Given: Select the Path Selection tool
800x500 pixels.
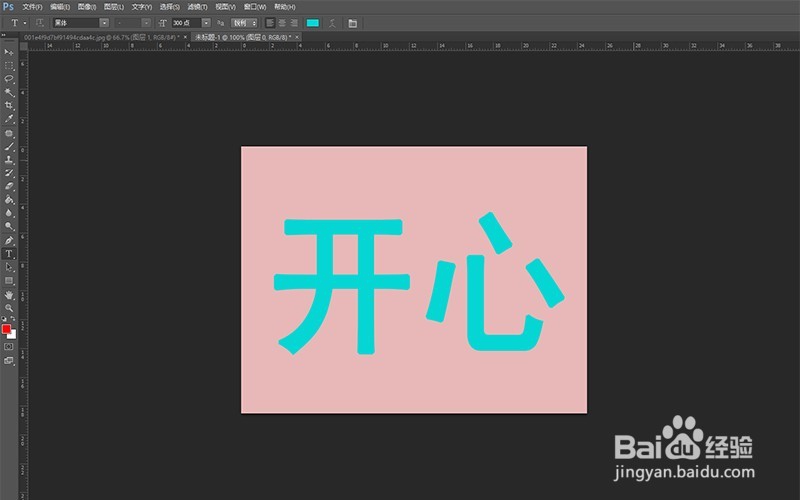Looking at the screenshot, I should coord(9,267).
